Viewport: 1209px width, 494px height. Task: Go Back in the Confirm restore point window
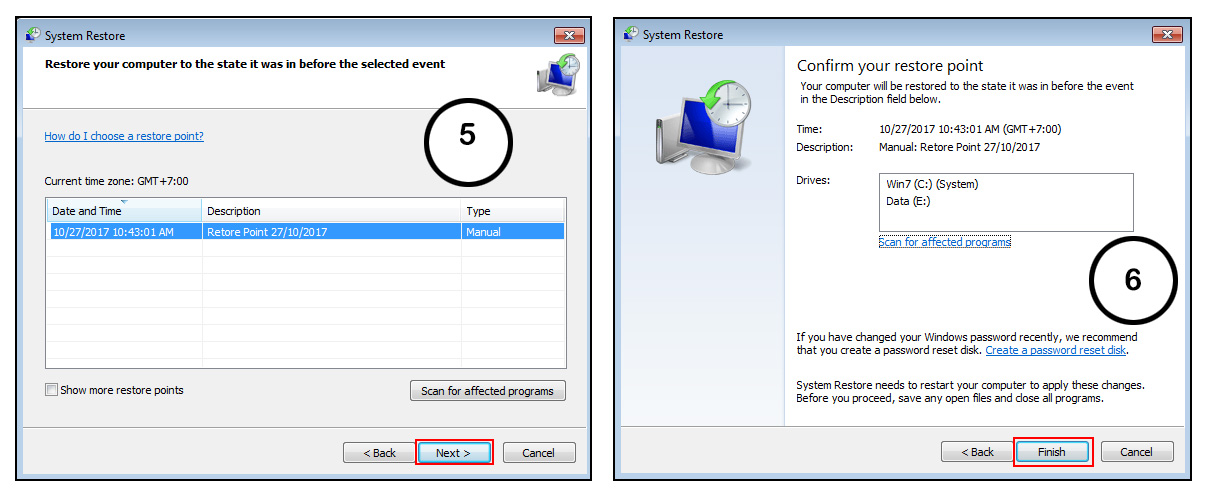pyautogui.click(x=977, y=452)
